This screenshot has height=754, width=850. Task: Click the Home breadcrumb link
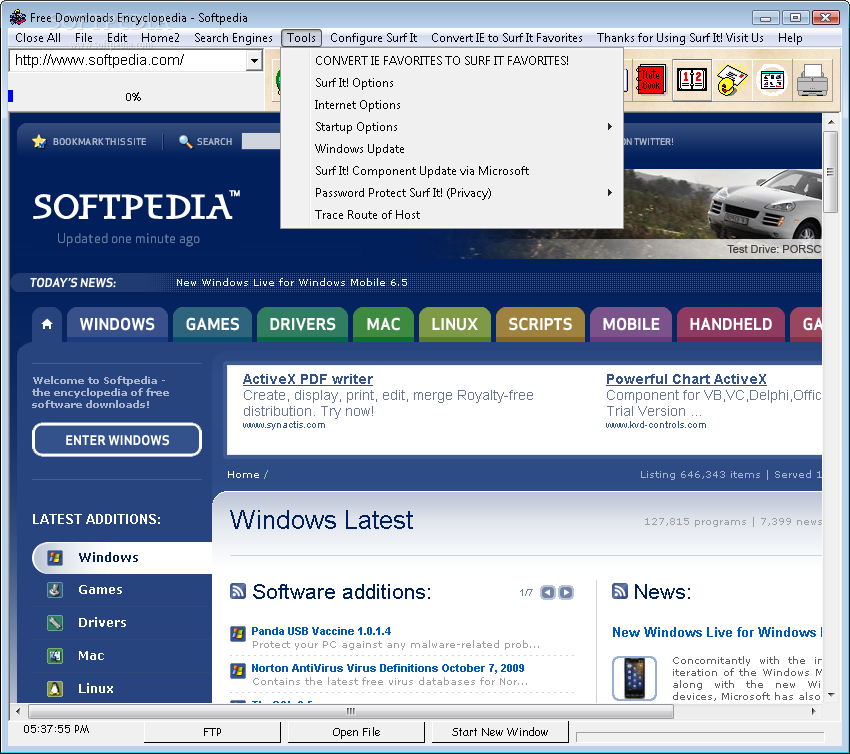243,474
